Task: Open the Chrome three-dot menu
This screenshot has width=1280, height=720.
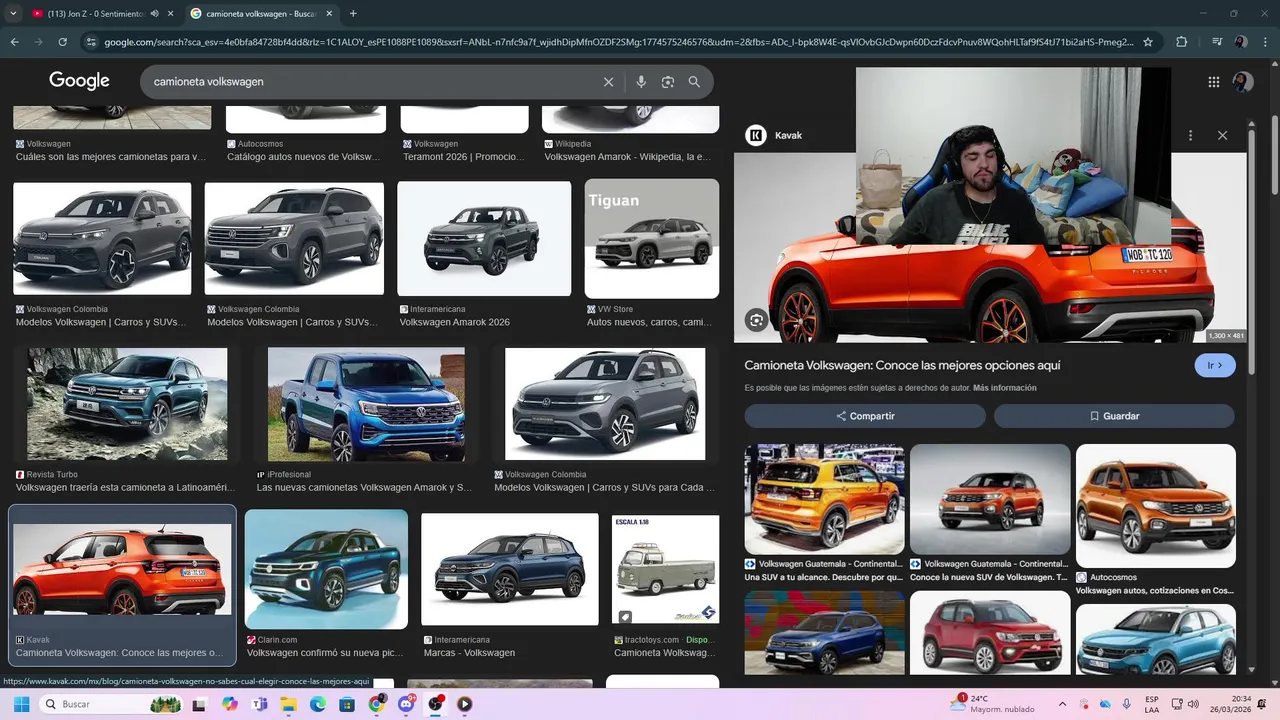Action: click(x=1266, y=42)
